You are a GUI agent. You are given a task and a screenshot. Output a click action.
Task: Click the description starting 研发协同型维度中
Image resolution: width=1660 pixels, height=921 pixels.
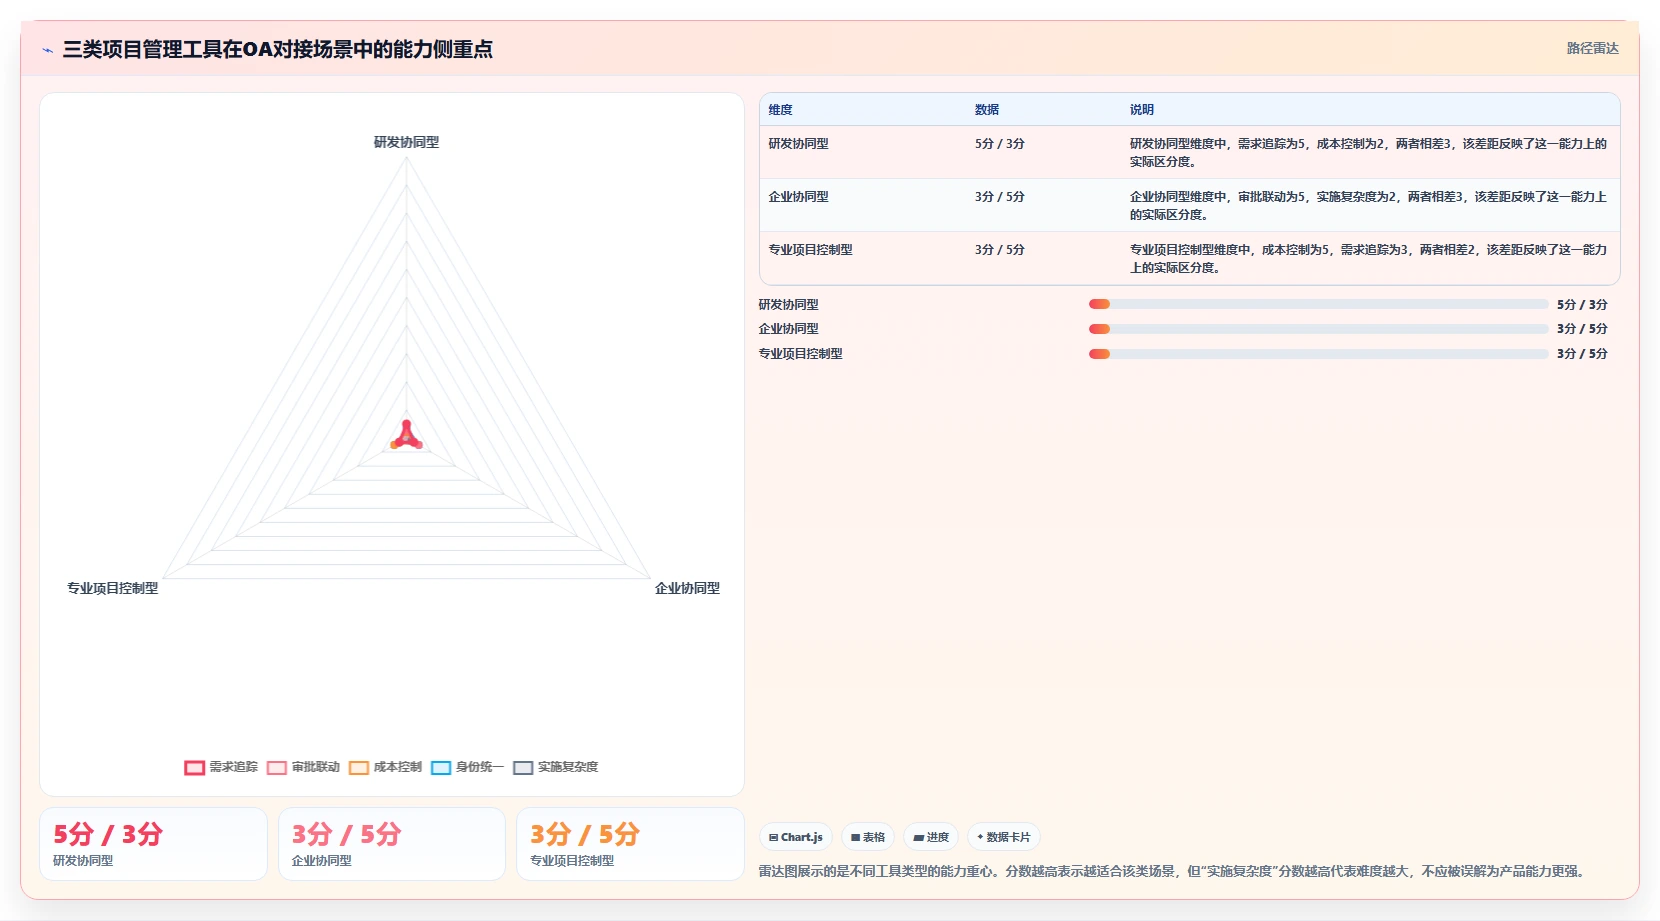click(1368, 153)
